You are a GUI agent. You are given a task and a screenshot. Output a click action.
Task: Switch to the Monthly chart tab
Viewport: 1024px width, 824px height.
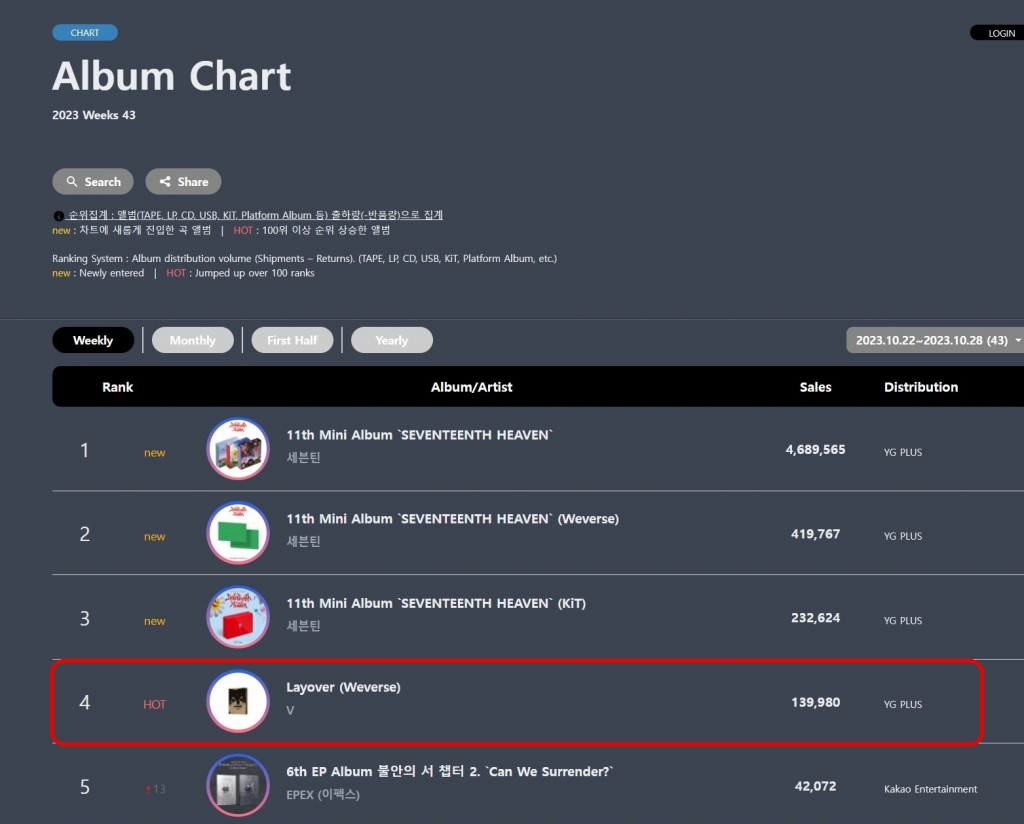tap(193, 340)
